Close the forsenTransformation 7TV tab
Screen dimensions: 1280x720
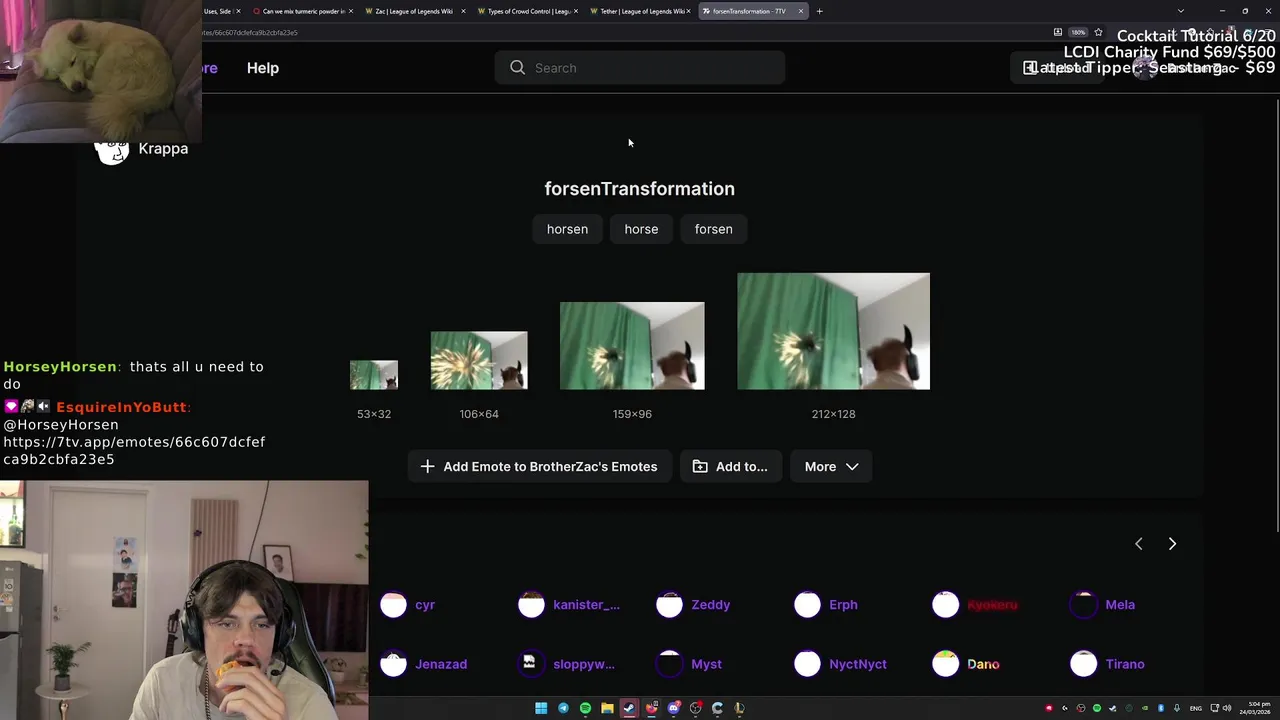coord(800,11)
